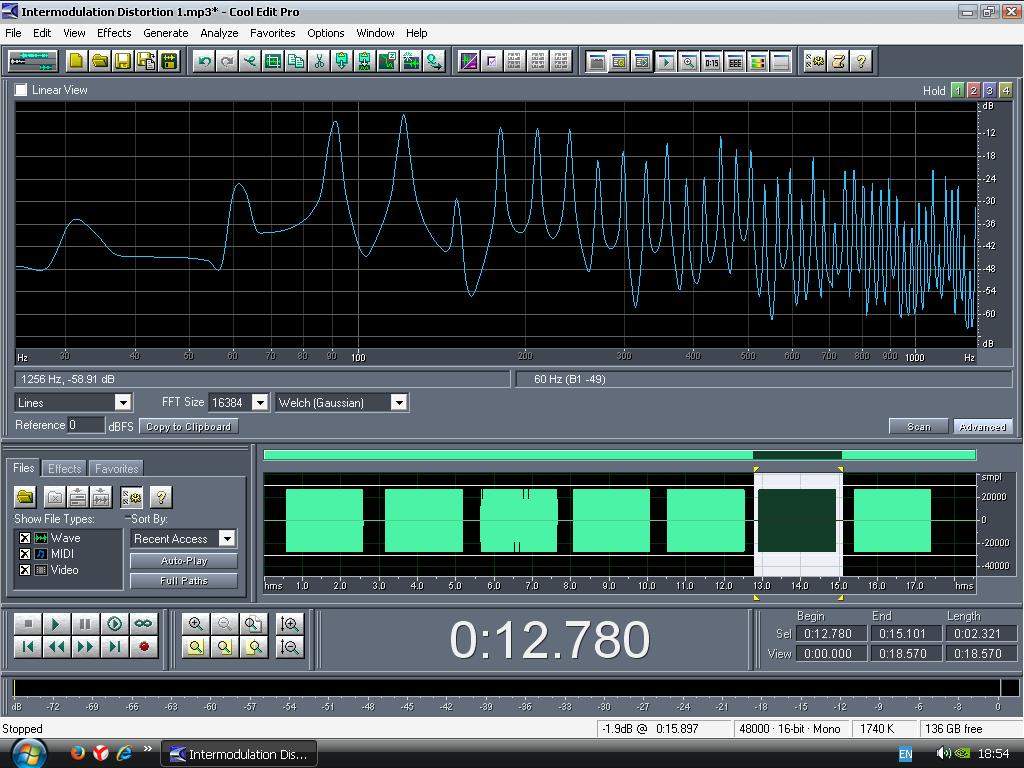Toggle Hold button 2 (red)
1024x768 pixels.
pos(974,91)
